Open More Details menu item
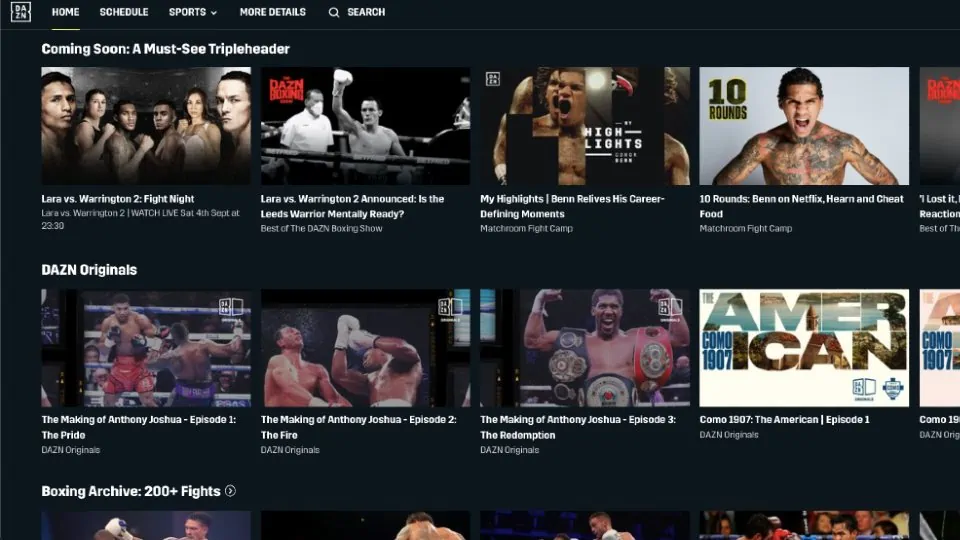Image resolution: width=960 pixels, height=540 pixels. (272, 12)
